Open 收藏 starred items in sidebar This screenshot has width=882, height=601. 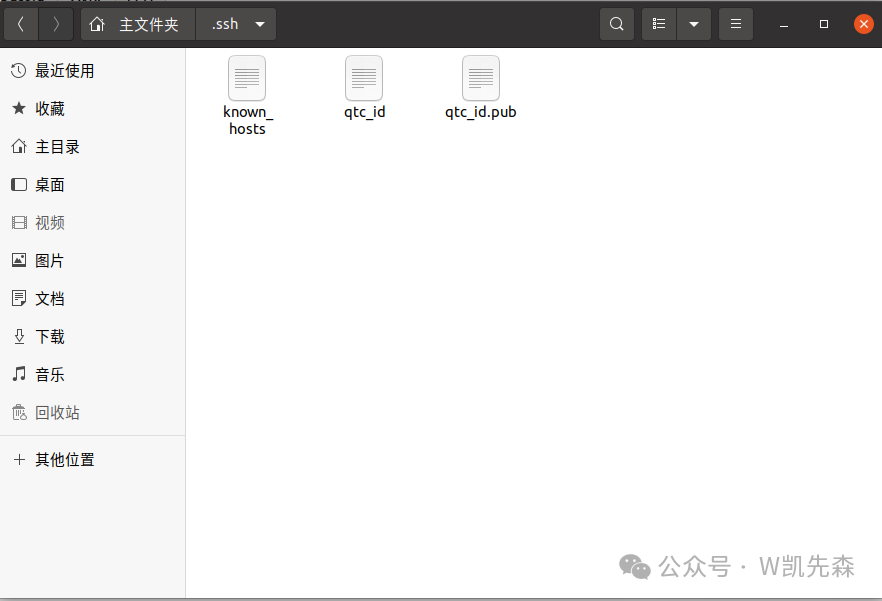click(50, 109)
